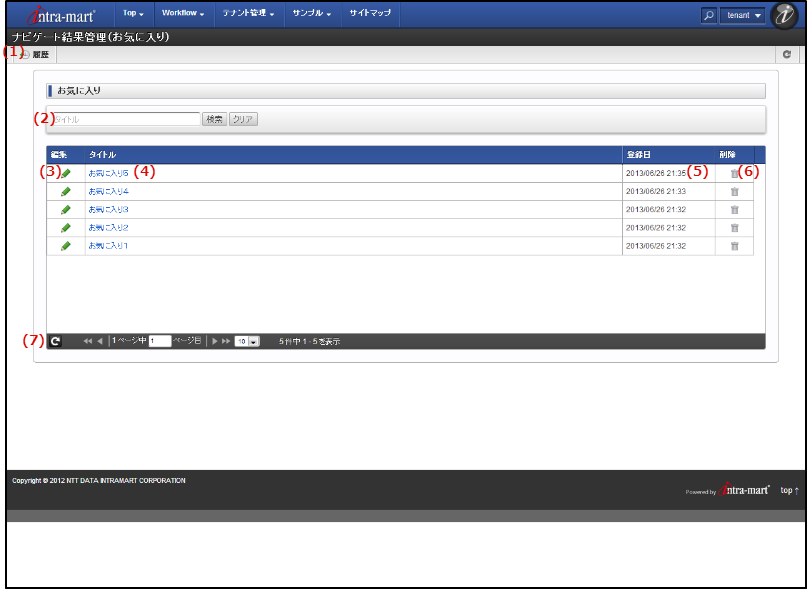807x589 pixels.
Task: Open the サイトマップ menu item
Action: [x=370, y=13]
